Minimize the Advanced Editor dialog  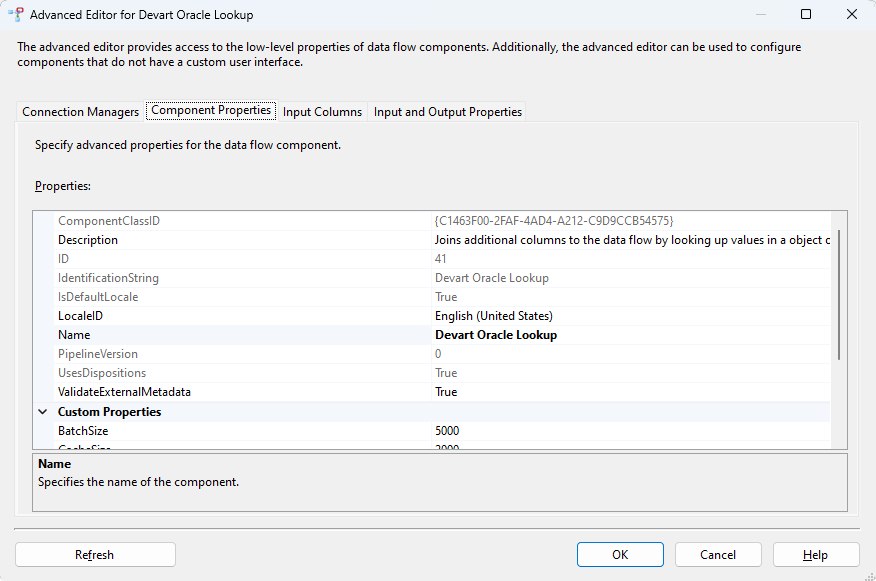pos(759,15)
